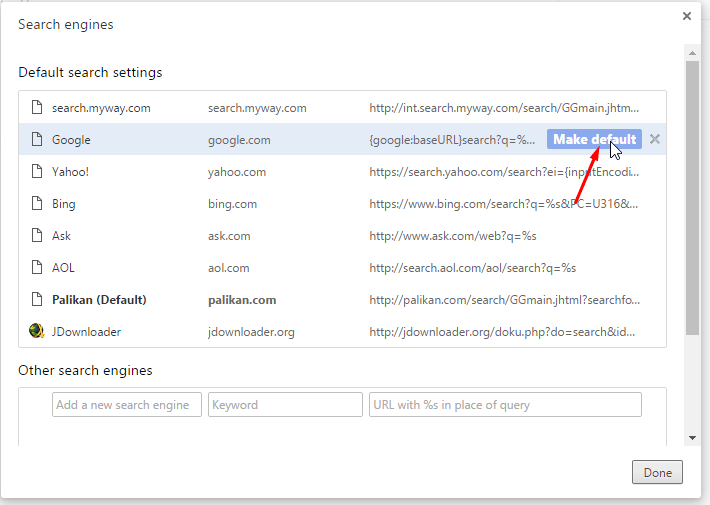
Task: Click the palikan.com keyword
Action: coord(242,300)
